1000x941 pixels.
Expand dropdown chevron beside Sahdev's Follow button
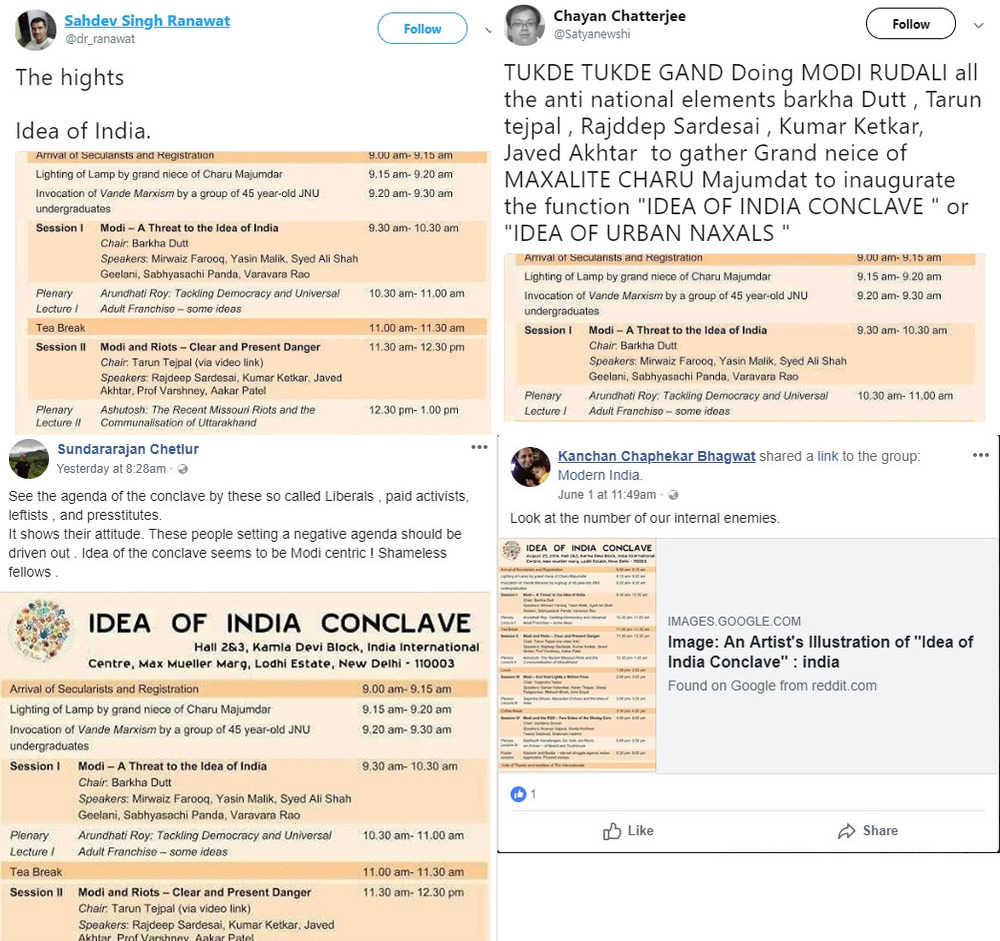click(489, 30)
